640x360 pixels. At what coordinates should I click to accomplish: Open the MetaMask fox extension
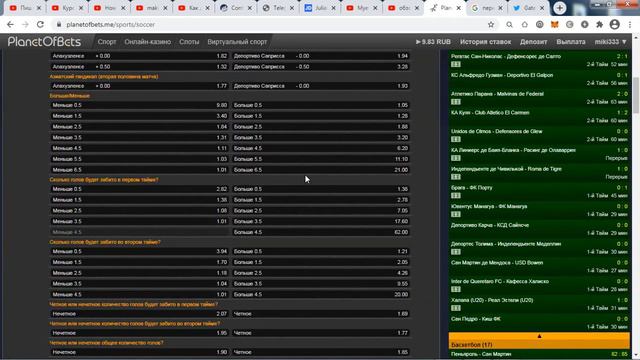coord(555,24)
